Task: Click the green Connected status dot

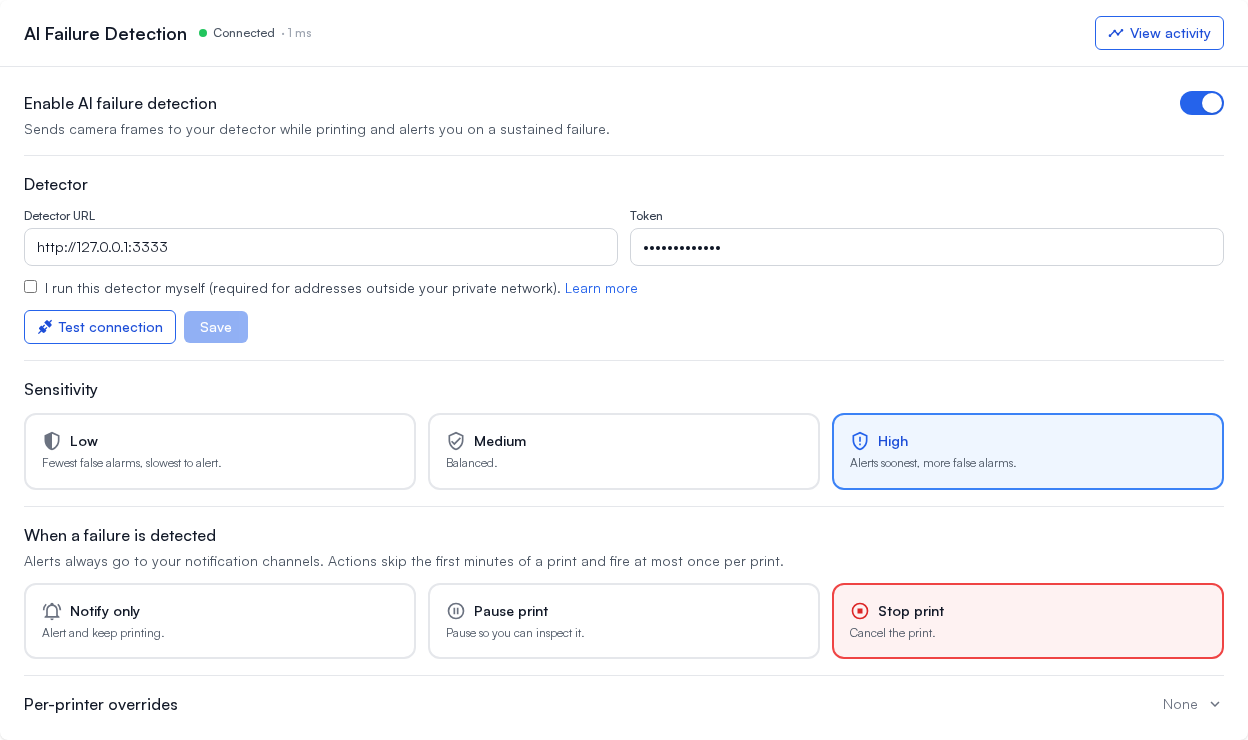Action: (x=203, y=33)
